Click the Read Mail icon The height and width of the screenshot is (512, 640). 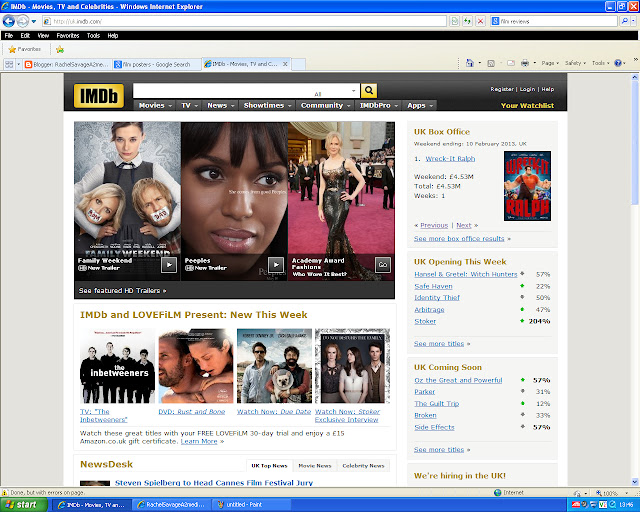[x=511, y=63]
